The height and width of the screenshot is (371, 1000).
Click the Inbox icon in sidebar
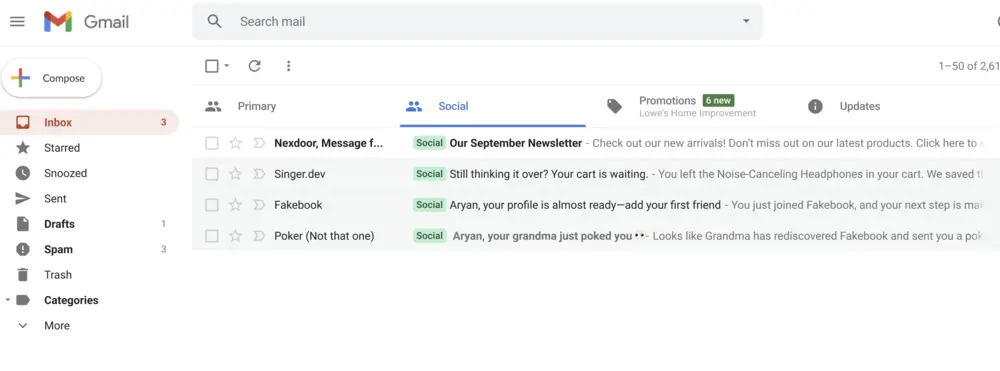pos(23,122)
